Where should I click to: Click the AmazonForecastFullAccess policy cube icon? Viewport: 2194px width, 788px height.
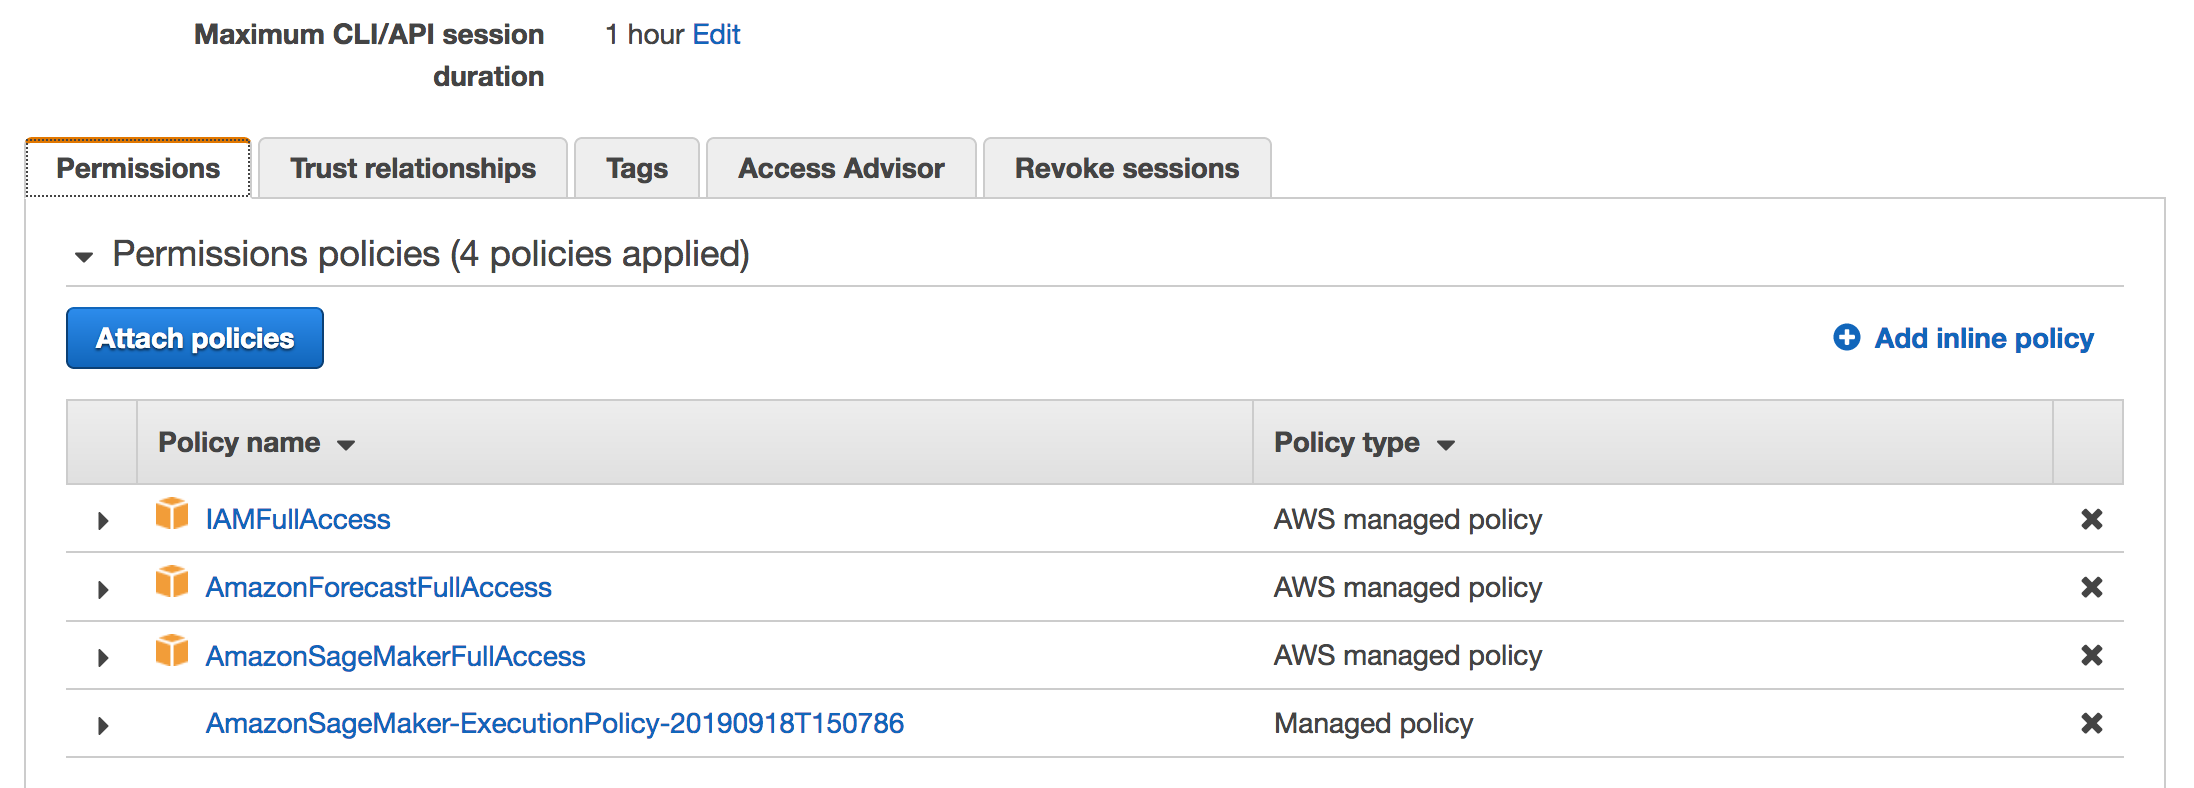[x=172, y=582]
